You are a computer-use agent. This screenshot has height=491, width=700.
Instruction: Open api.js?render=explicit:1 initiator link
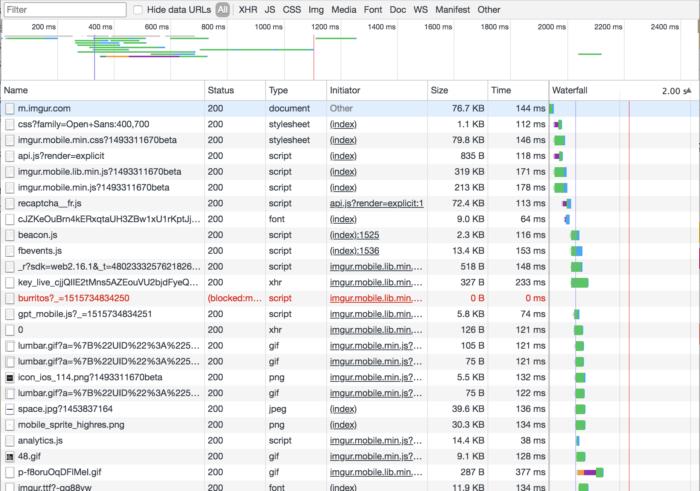click(x=376, y=204)
